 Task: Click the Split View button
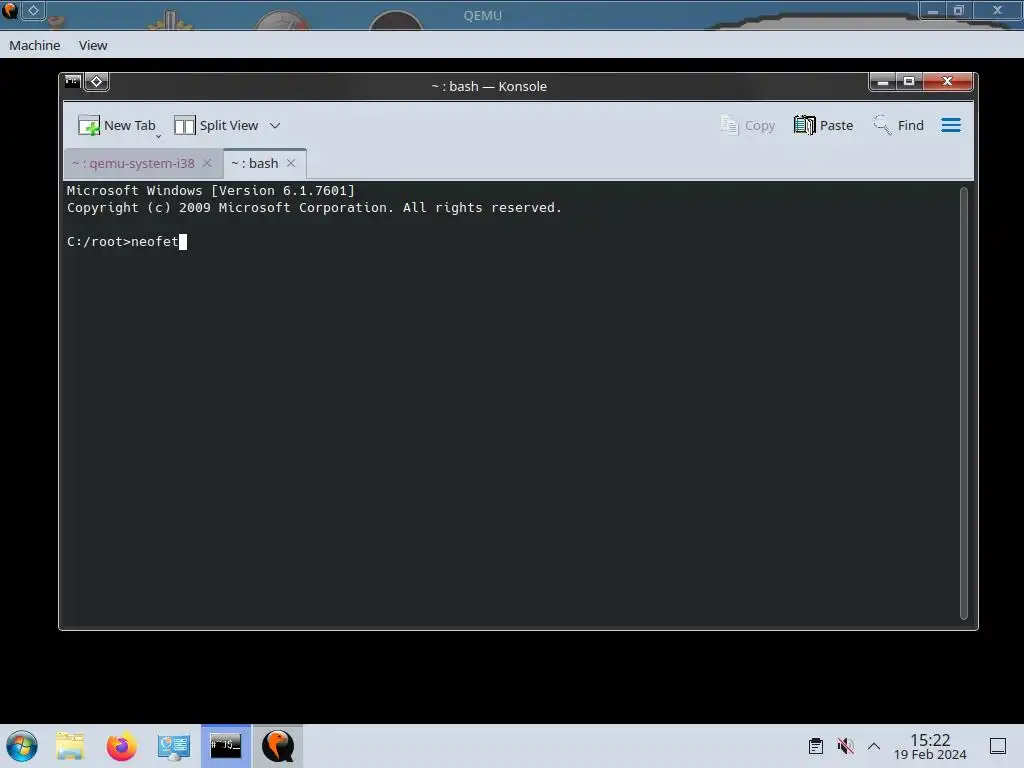pyautogui.click(x=216, y=125)
